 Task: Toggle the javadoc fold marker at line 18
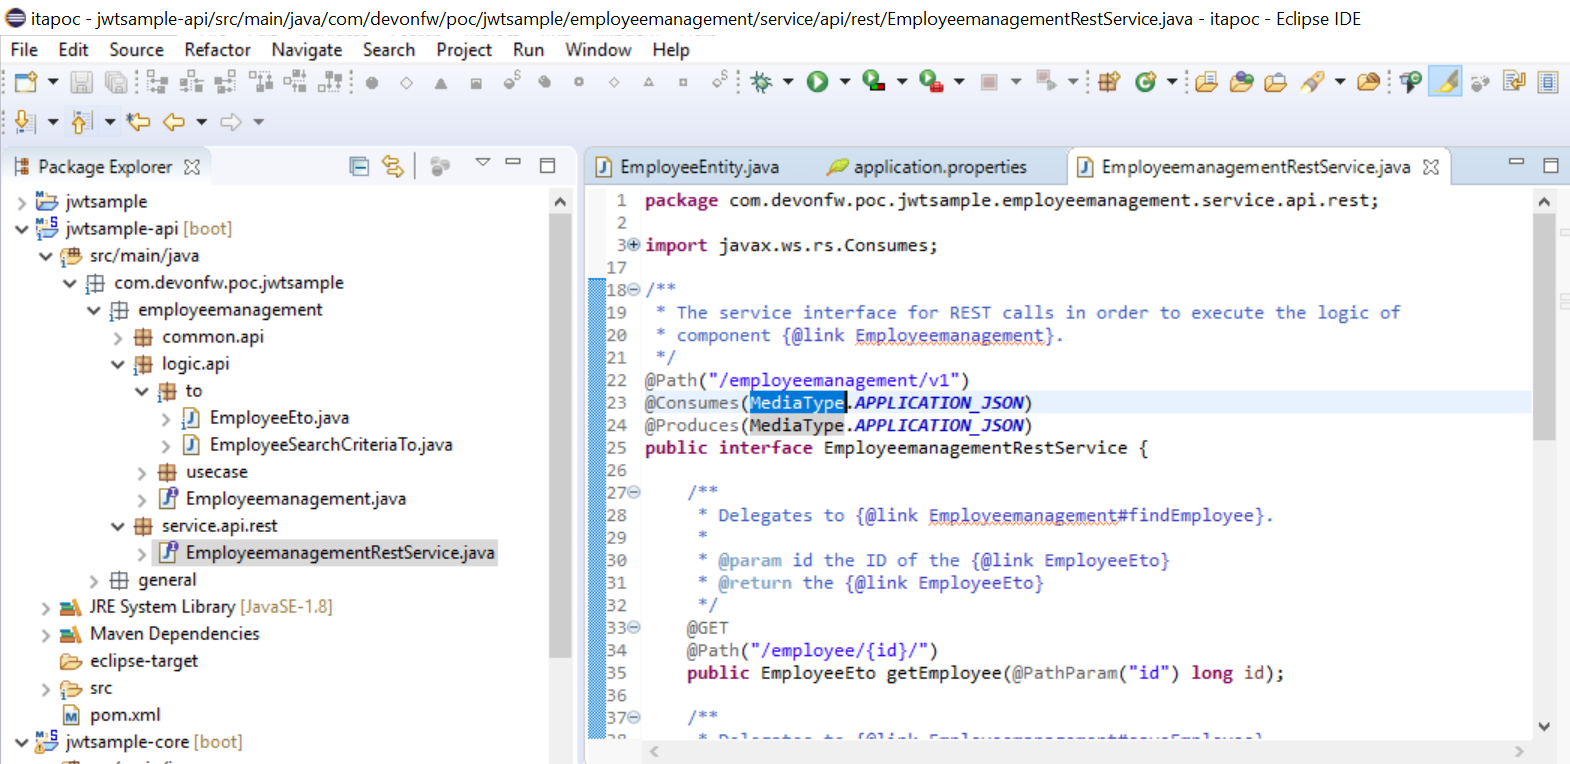pos(634,290)
